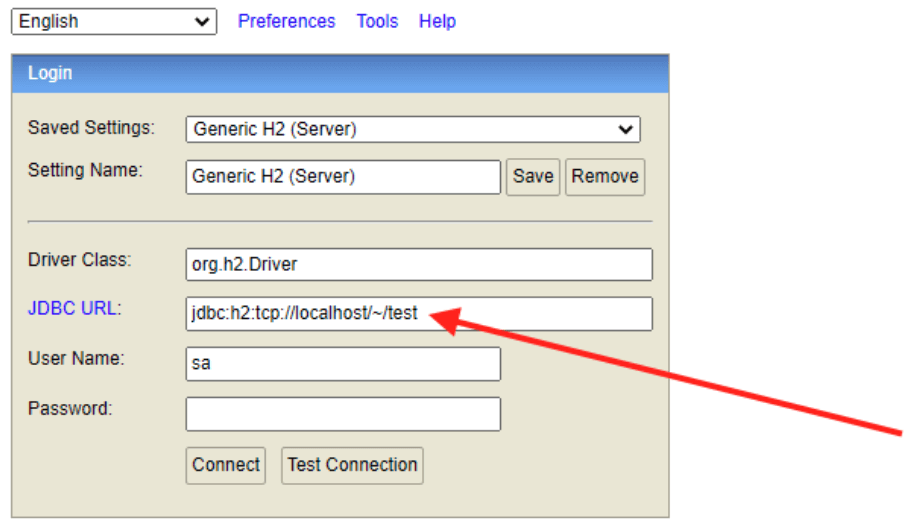Click the User Name input field
The width and height of the screenshot is (918, 530).
(343, 364)
